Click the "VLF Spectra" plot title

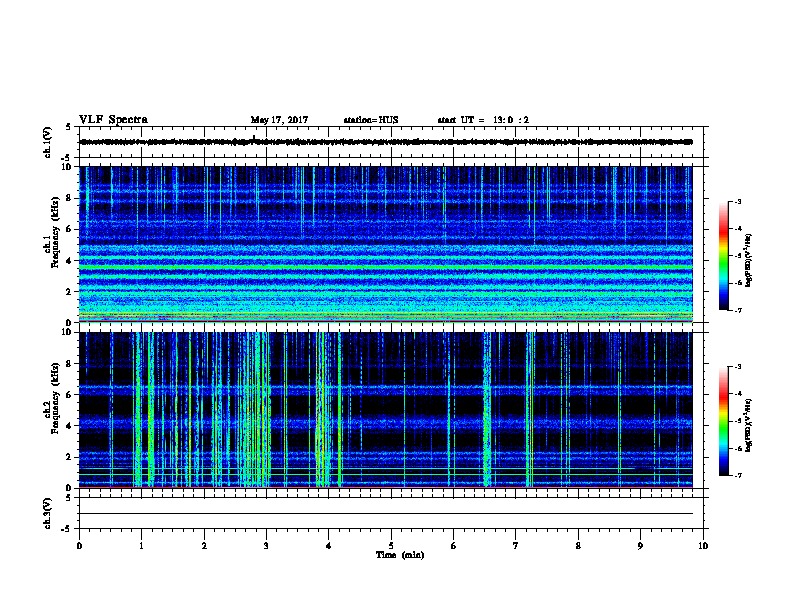pos(113,120)
